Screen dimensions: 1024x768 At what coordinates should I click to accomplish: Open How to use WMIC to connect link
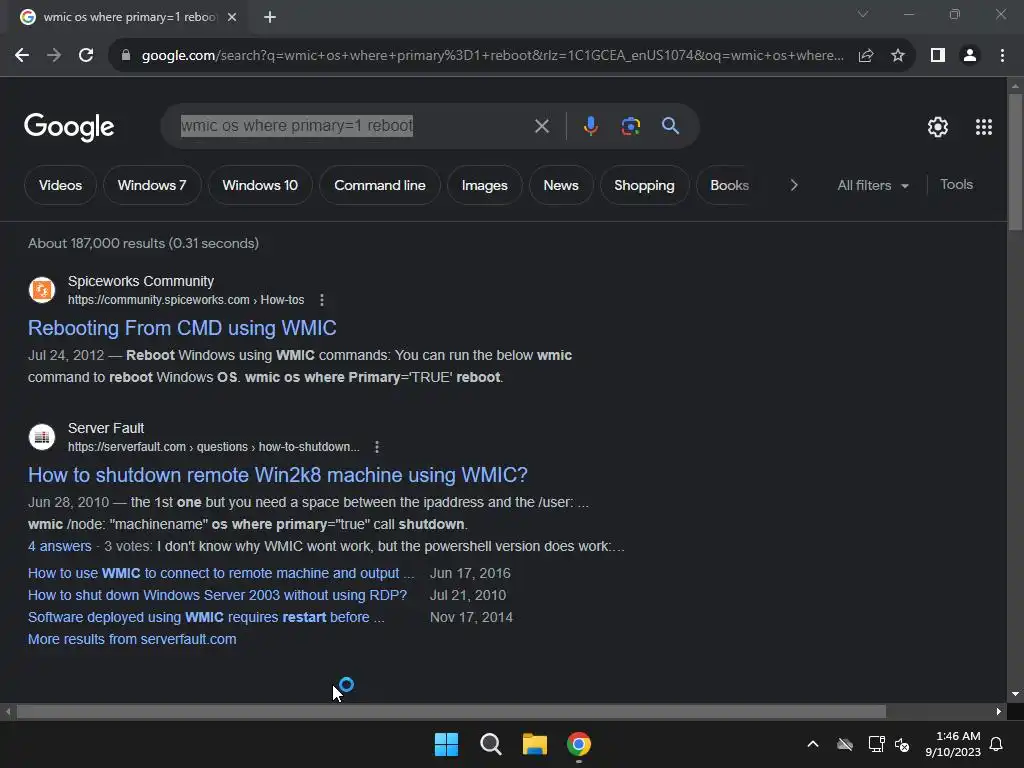221,573
